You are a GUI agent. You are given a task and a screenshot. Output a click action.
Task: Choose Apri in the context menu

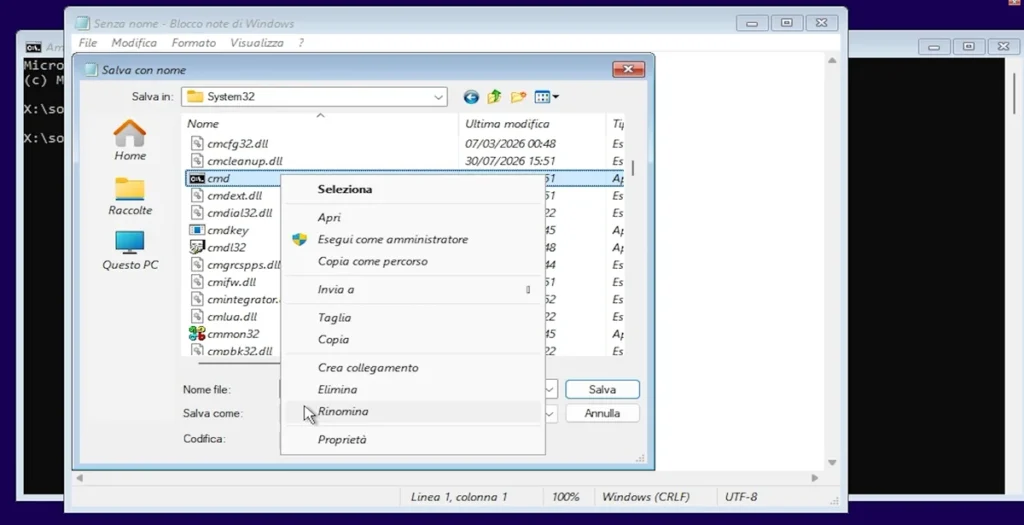coord(412,217)
